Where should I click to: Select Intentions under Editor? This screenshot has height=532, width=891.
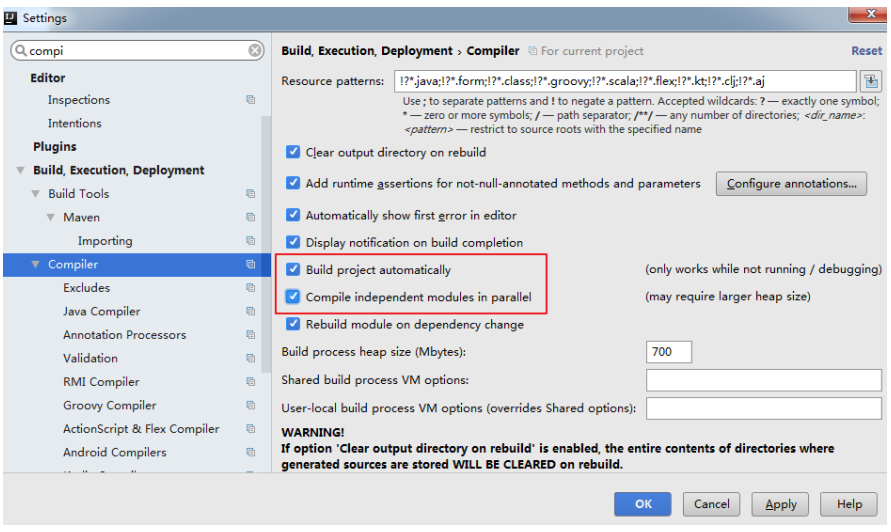point(74,123)
